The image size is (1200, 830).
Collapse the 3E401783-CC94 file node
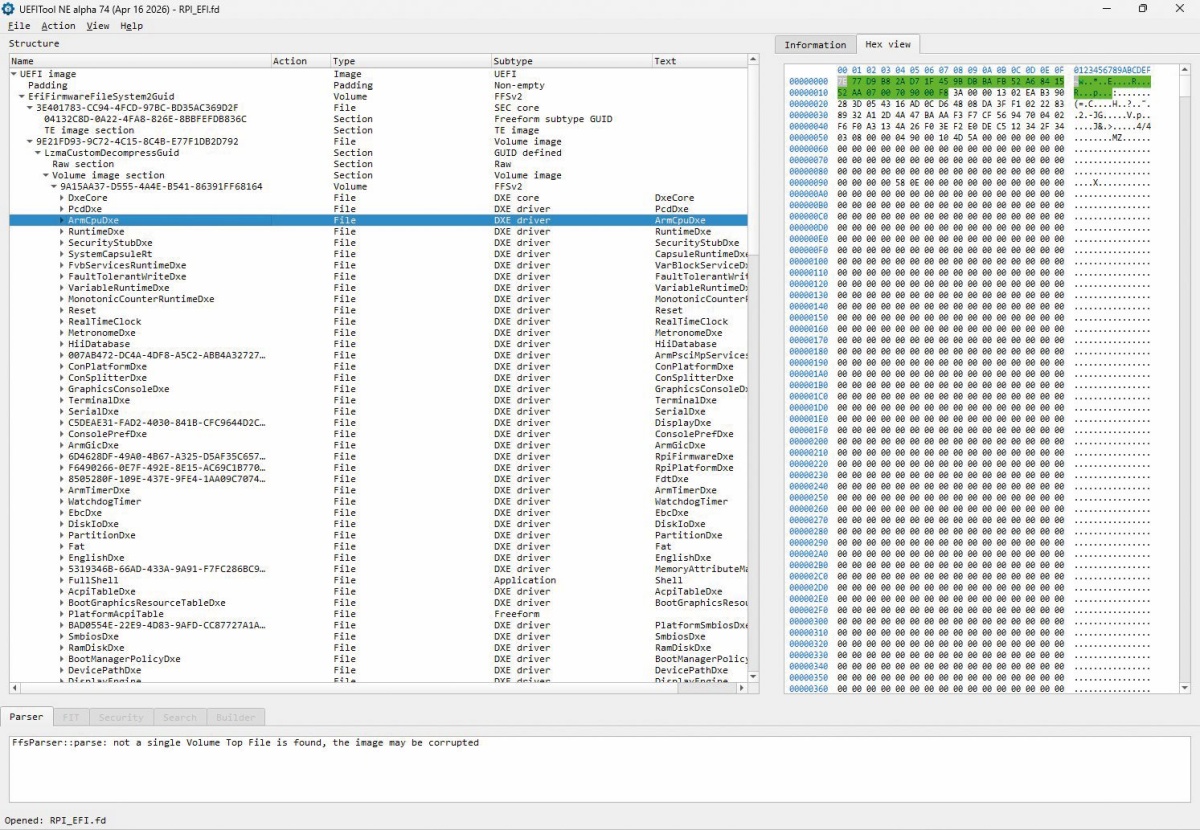30,108
